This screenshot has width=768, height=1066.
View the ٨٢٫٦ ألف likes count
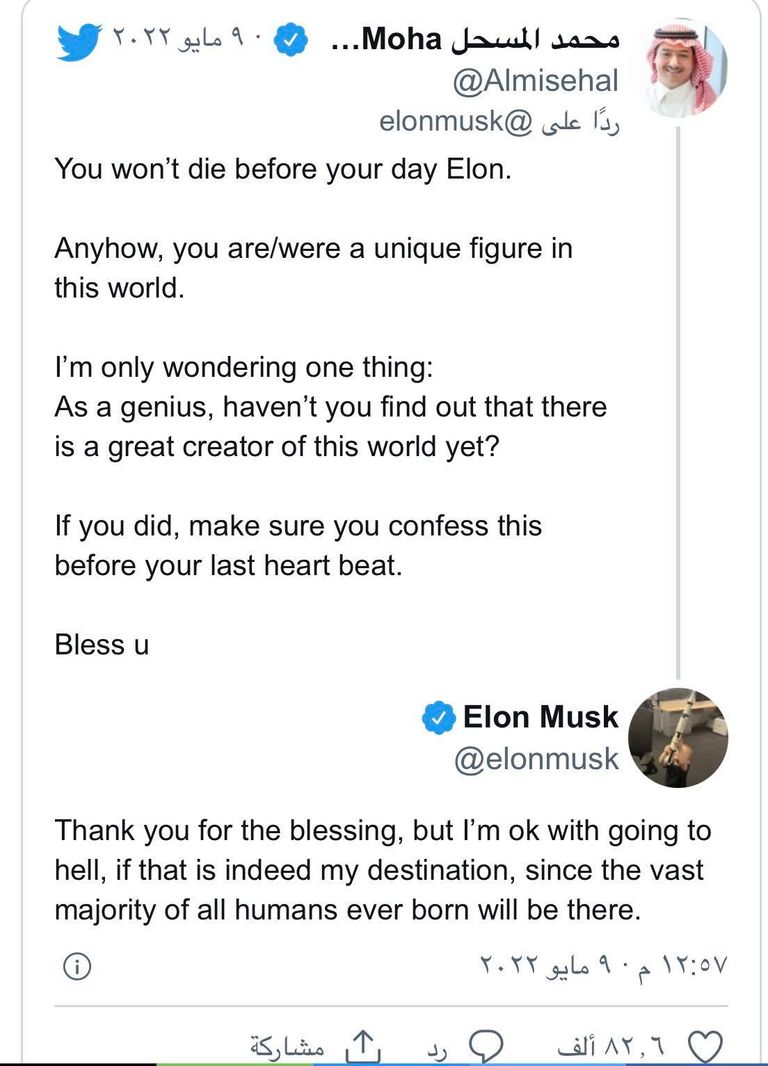(x=618, y=1047)
